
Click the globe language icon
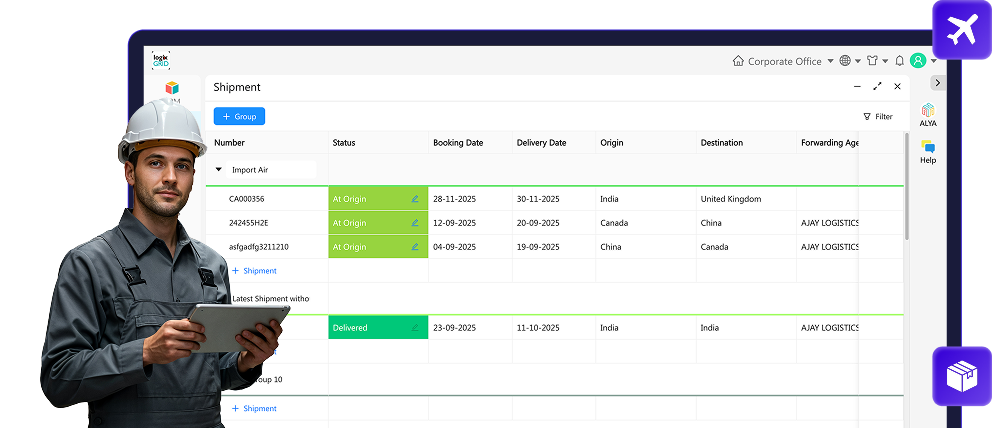coord(845,61)
